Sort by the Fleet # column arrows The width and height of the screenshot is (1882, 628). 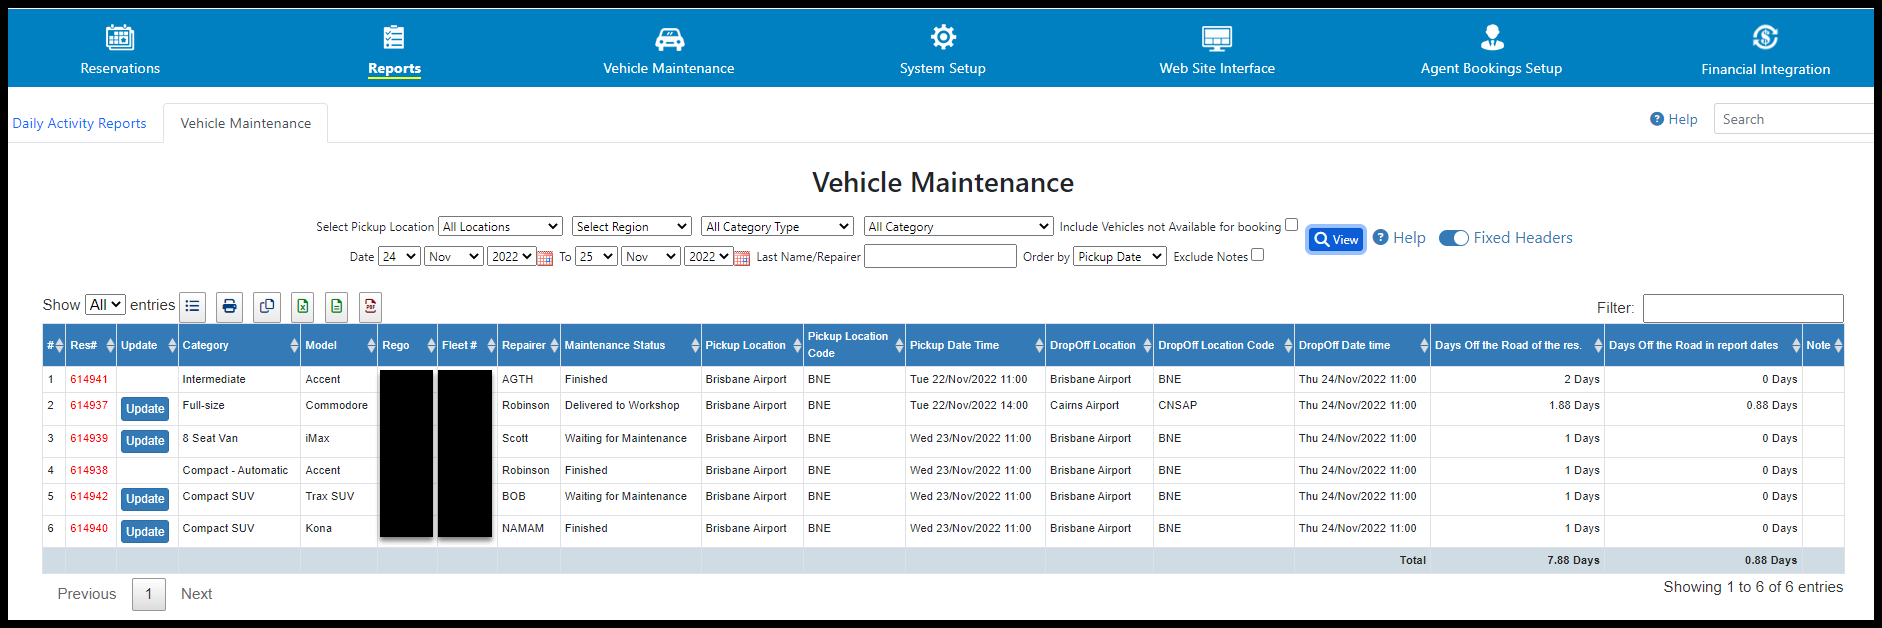491,345
